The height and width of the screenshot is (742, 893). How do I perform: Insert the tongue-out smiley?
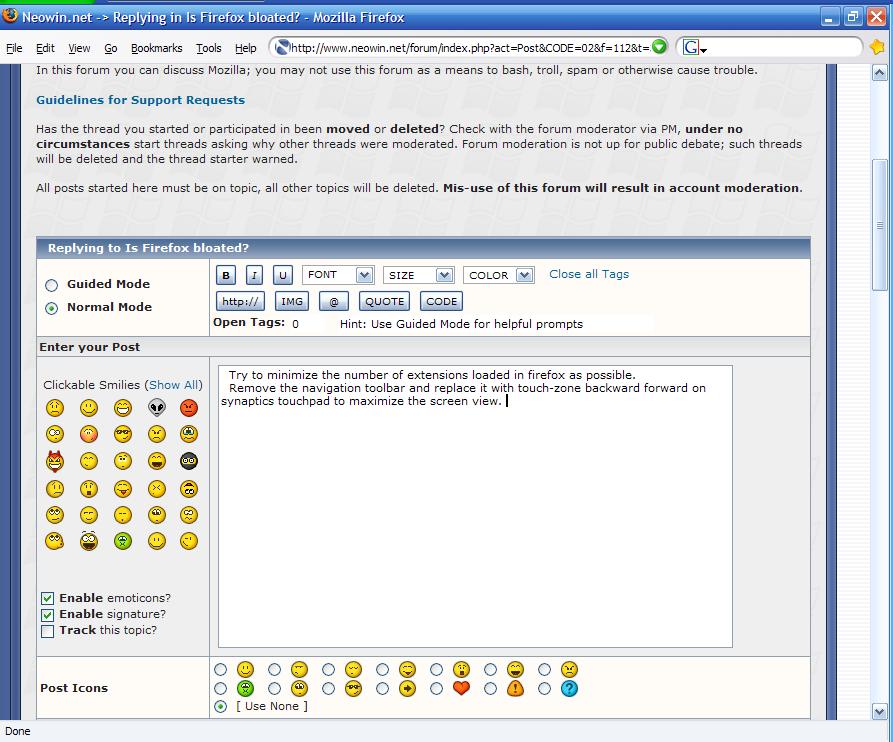pyautogui.click(x=122, y=489)
